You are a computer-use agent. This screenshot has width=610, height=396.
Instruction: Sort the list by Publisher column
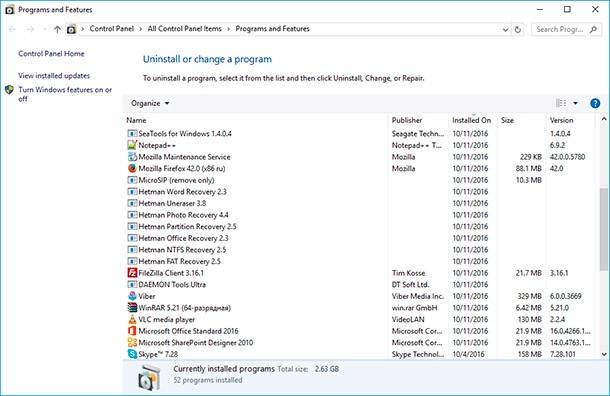[407, 120]
